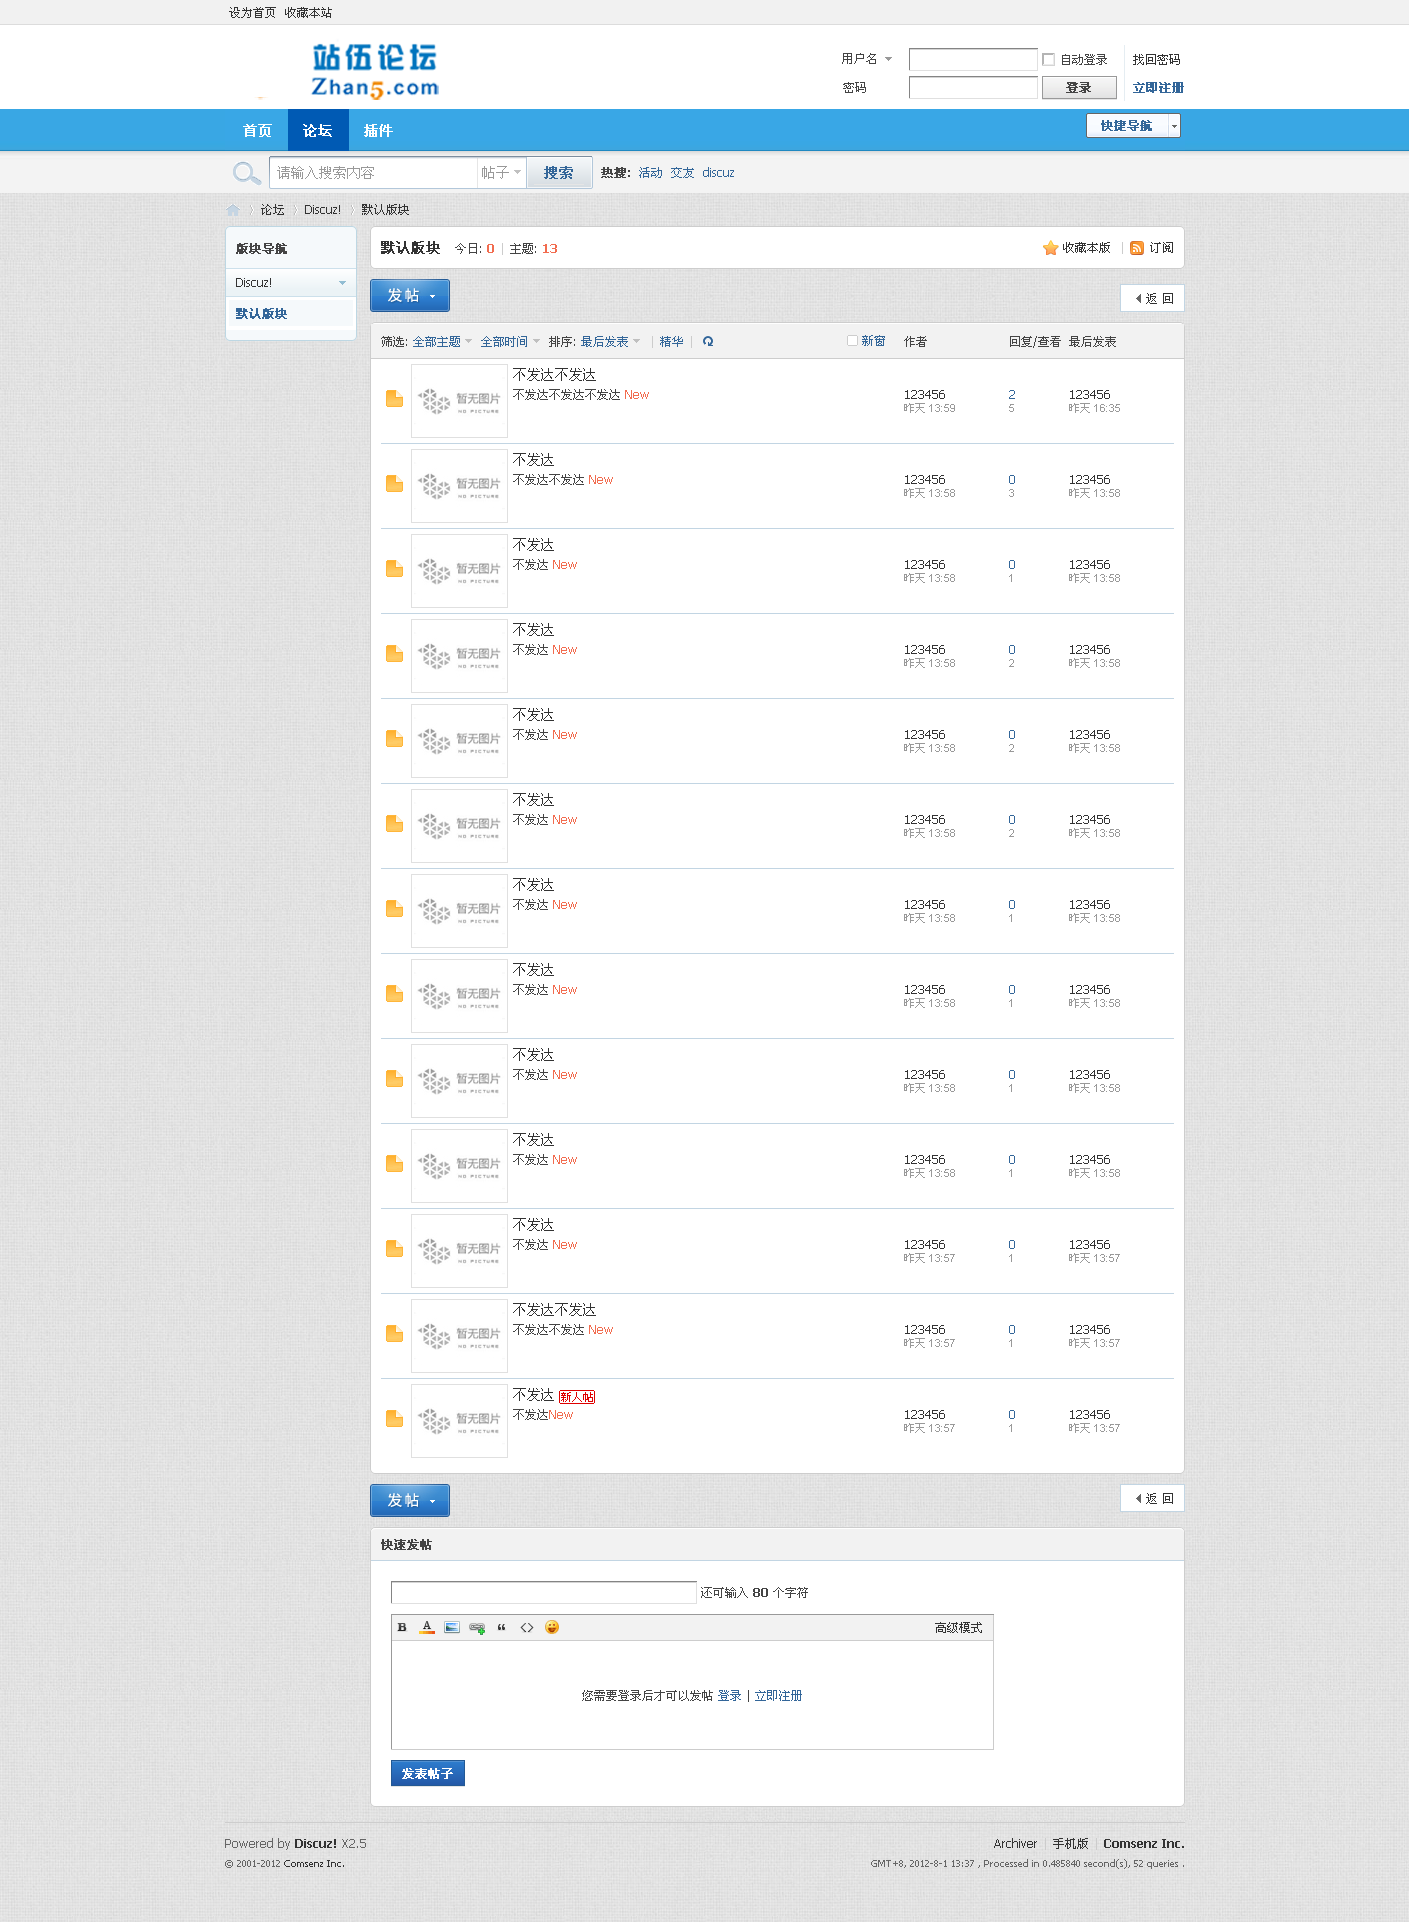Image resolution: width=1409 pixels, height=1922 pixels.
Task: Click 收藏本站 in top bar
Action: pos(308,13)
